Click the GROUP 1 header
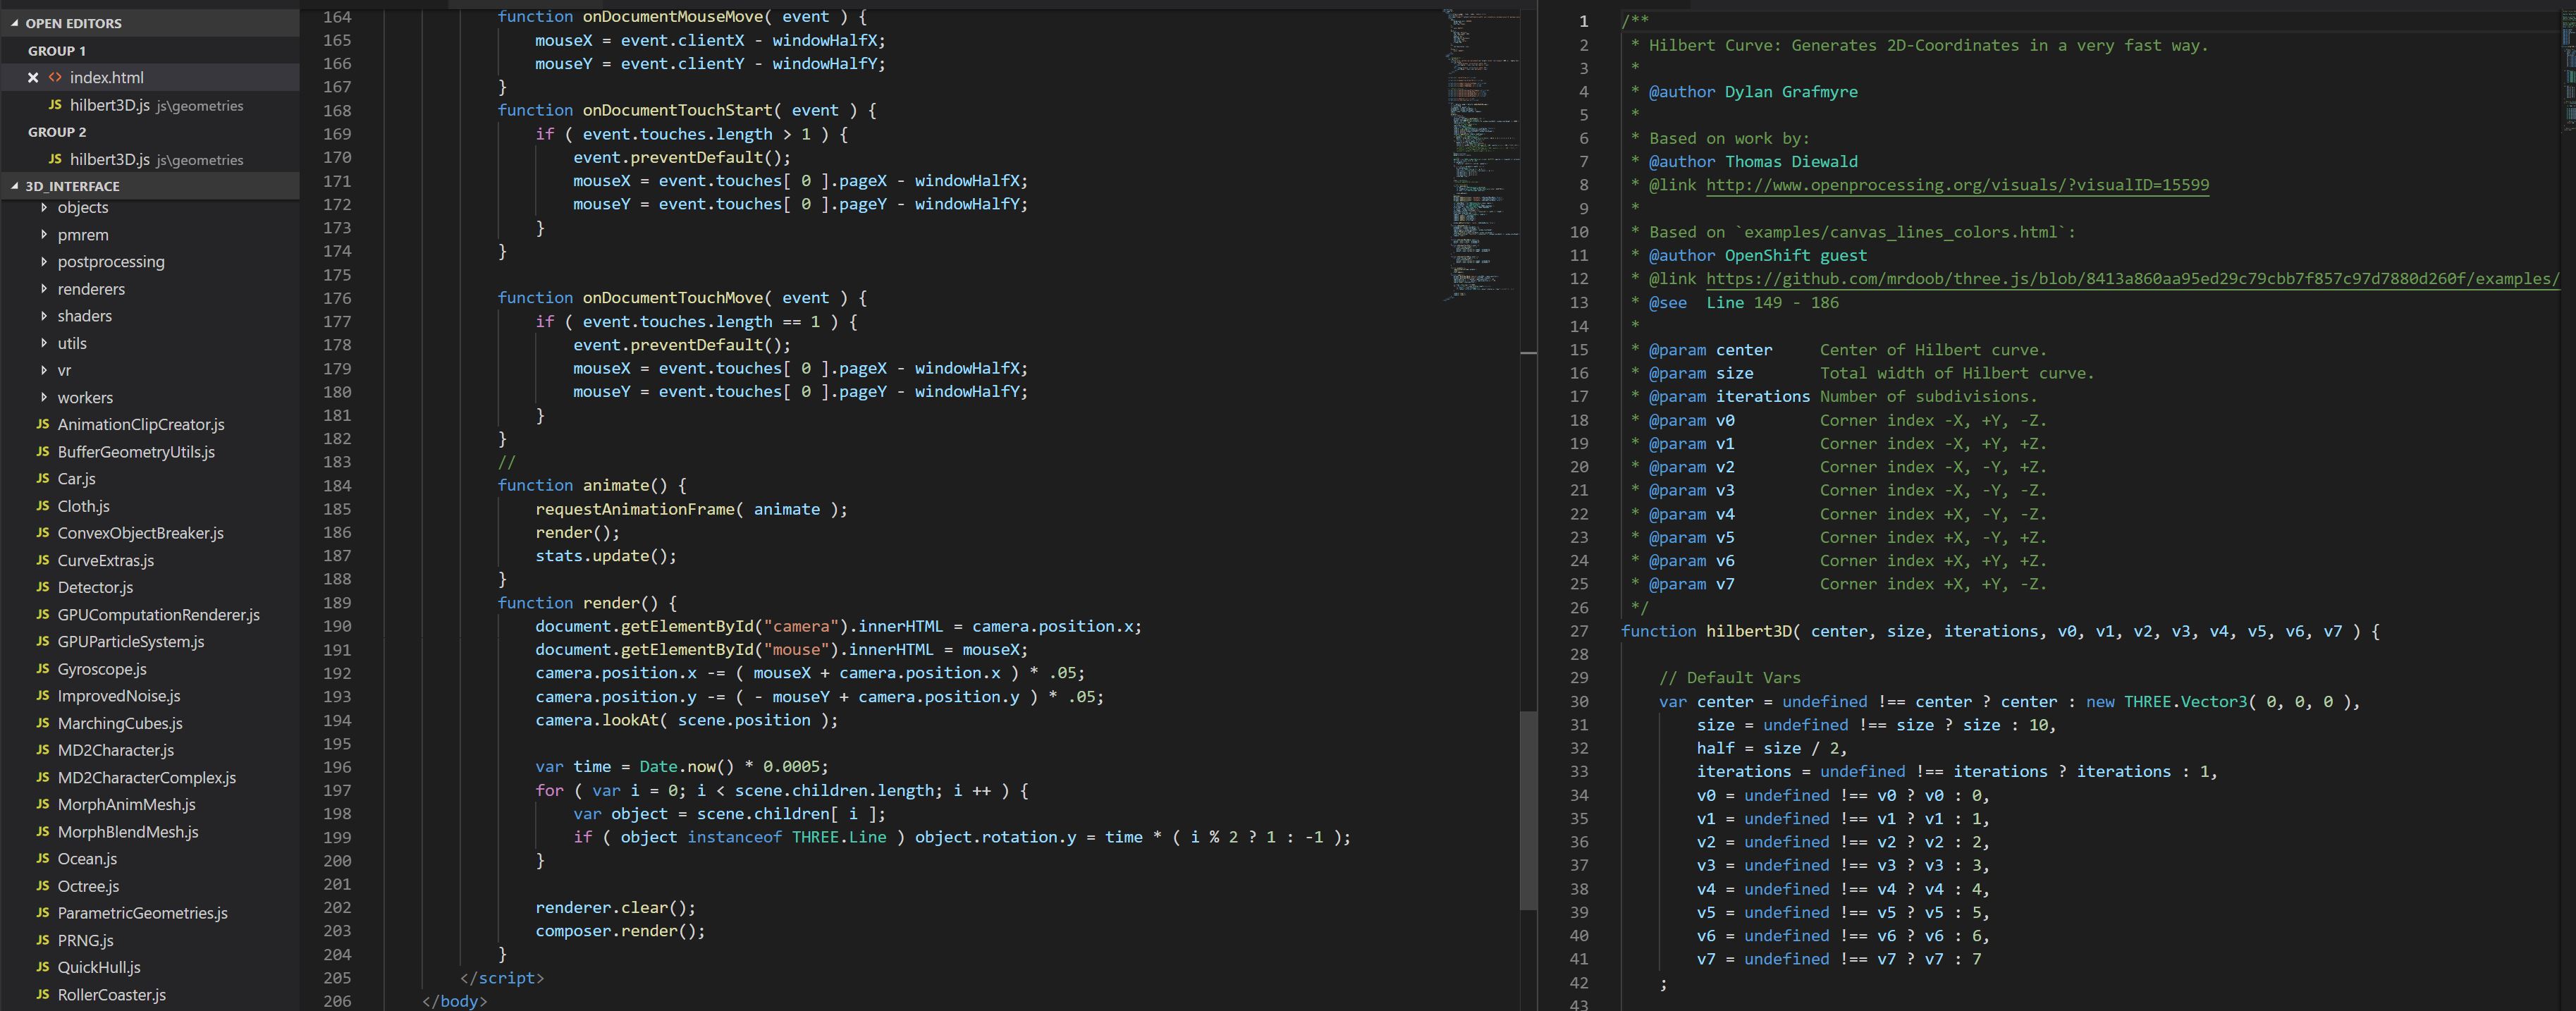Screen dimensions: 2576x1011 (57, 51)
